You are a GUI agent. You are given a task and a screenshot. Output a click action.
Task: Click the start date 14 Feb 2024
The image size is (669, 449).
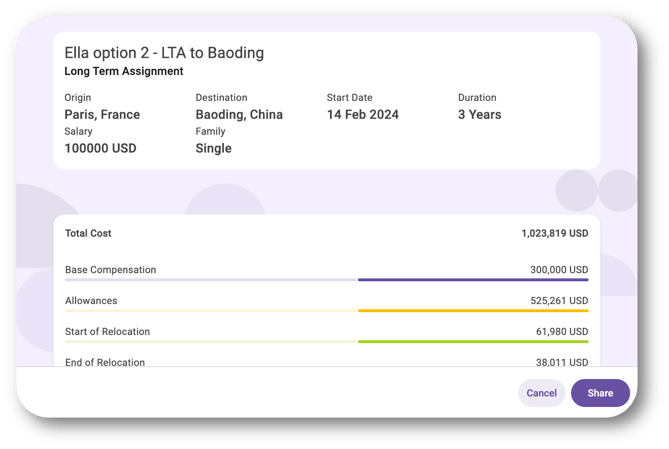point(363,114)
